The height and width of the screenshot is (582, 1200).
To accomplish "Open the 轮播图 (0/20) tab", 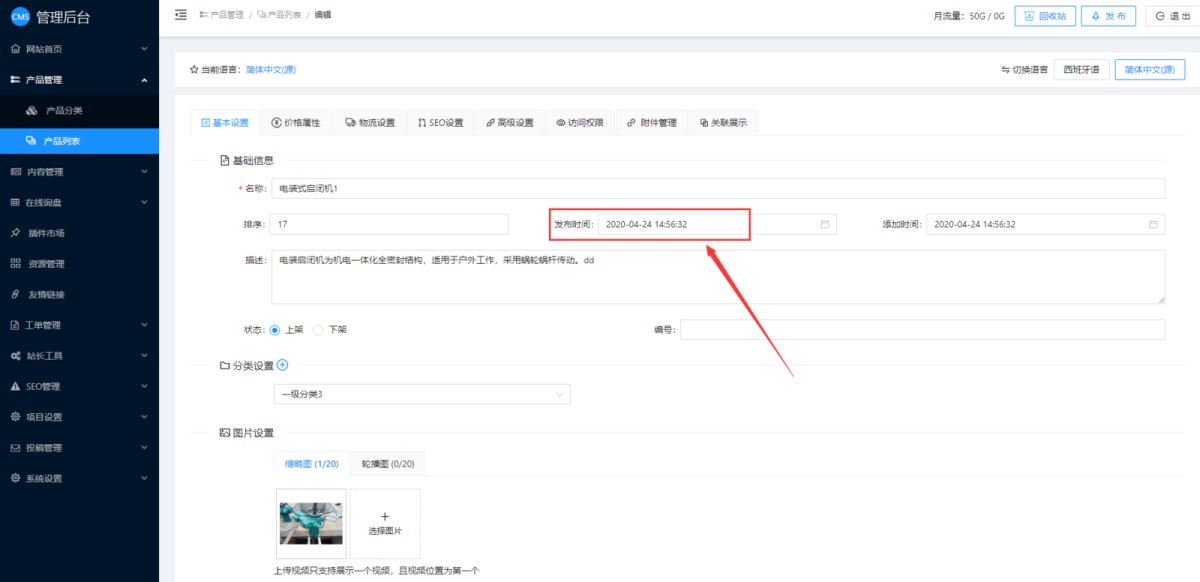I will tap(388, 464).
